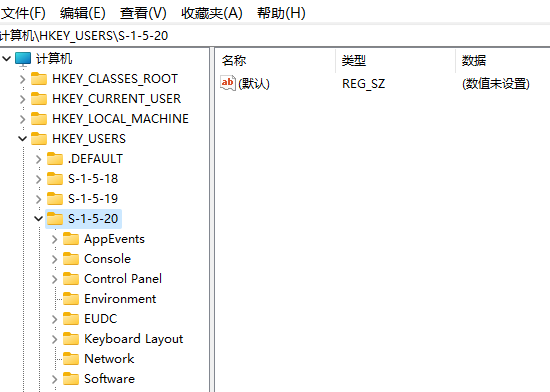Click the S-1-5-20 folder icon
The height and width of the screenshot is (392, 550).
(x=55, y=218)
